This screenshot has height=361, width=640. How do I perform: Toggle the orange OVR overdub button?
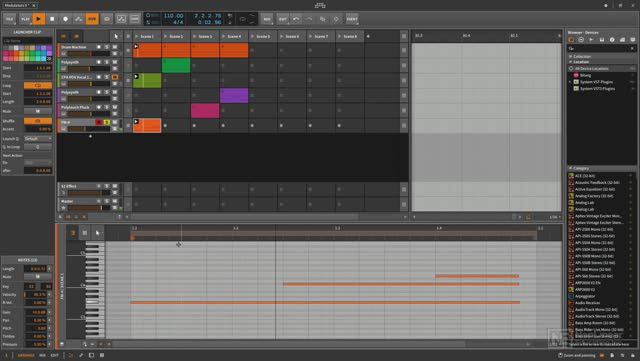[92, 19]
